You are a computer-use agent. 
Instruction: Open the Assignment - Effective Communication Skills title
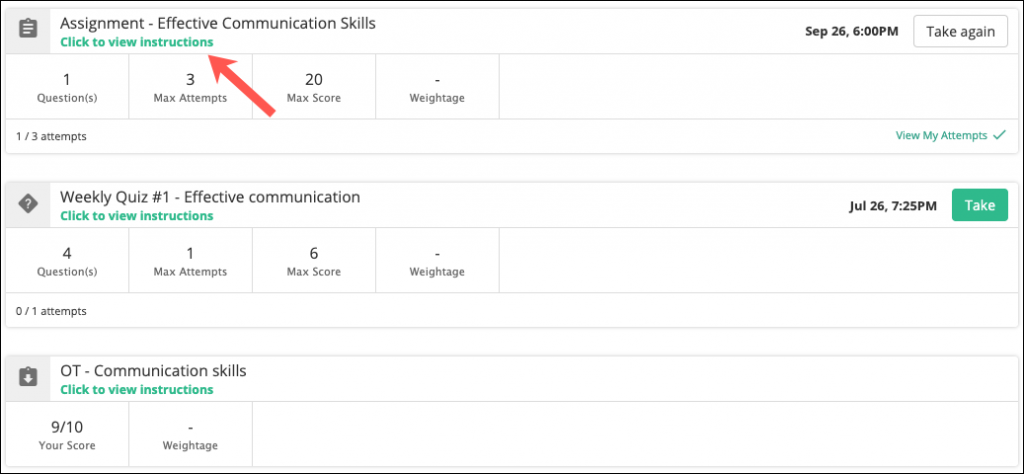[x=218, y=24]
